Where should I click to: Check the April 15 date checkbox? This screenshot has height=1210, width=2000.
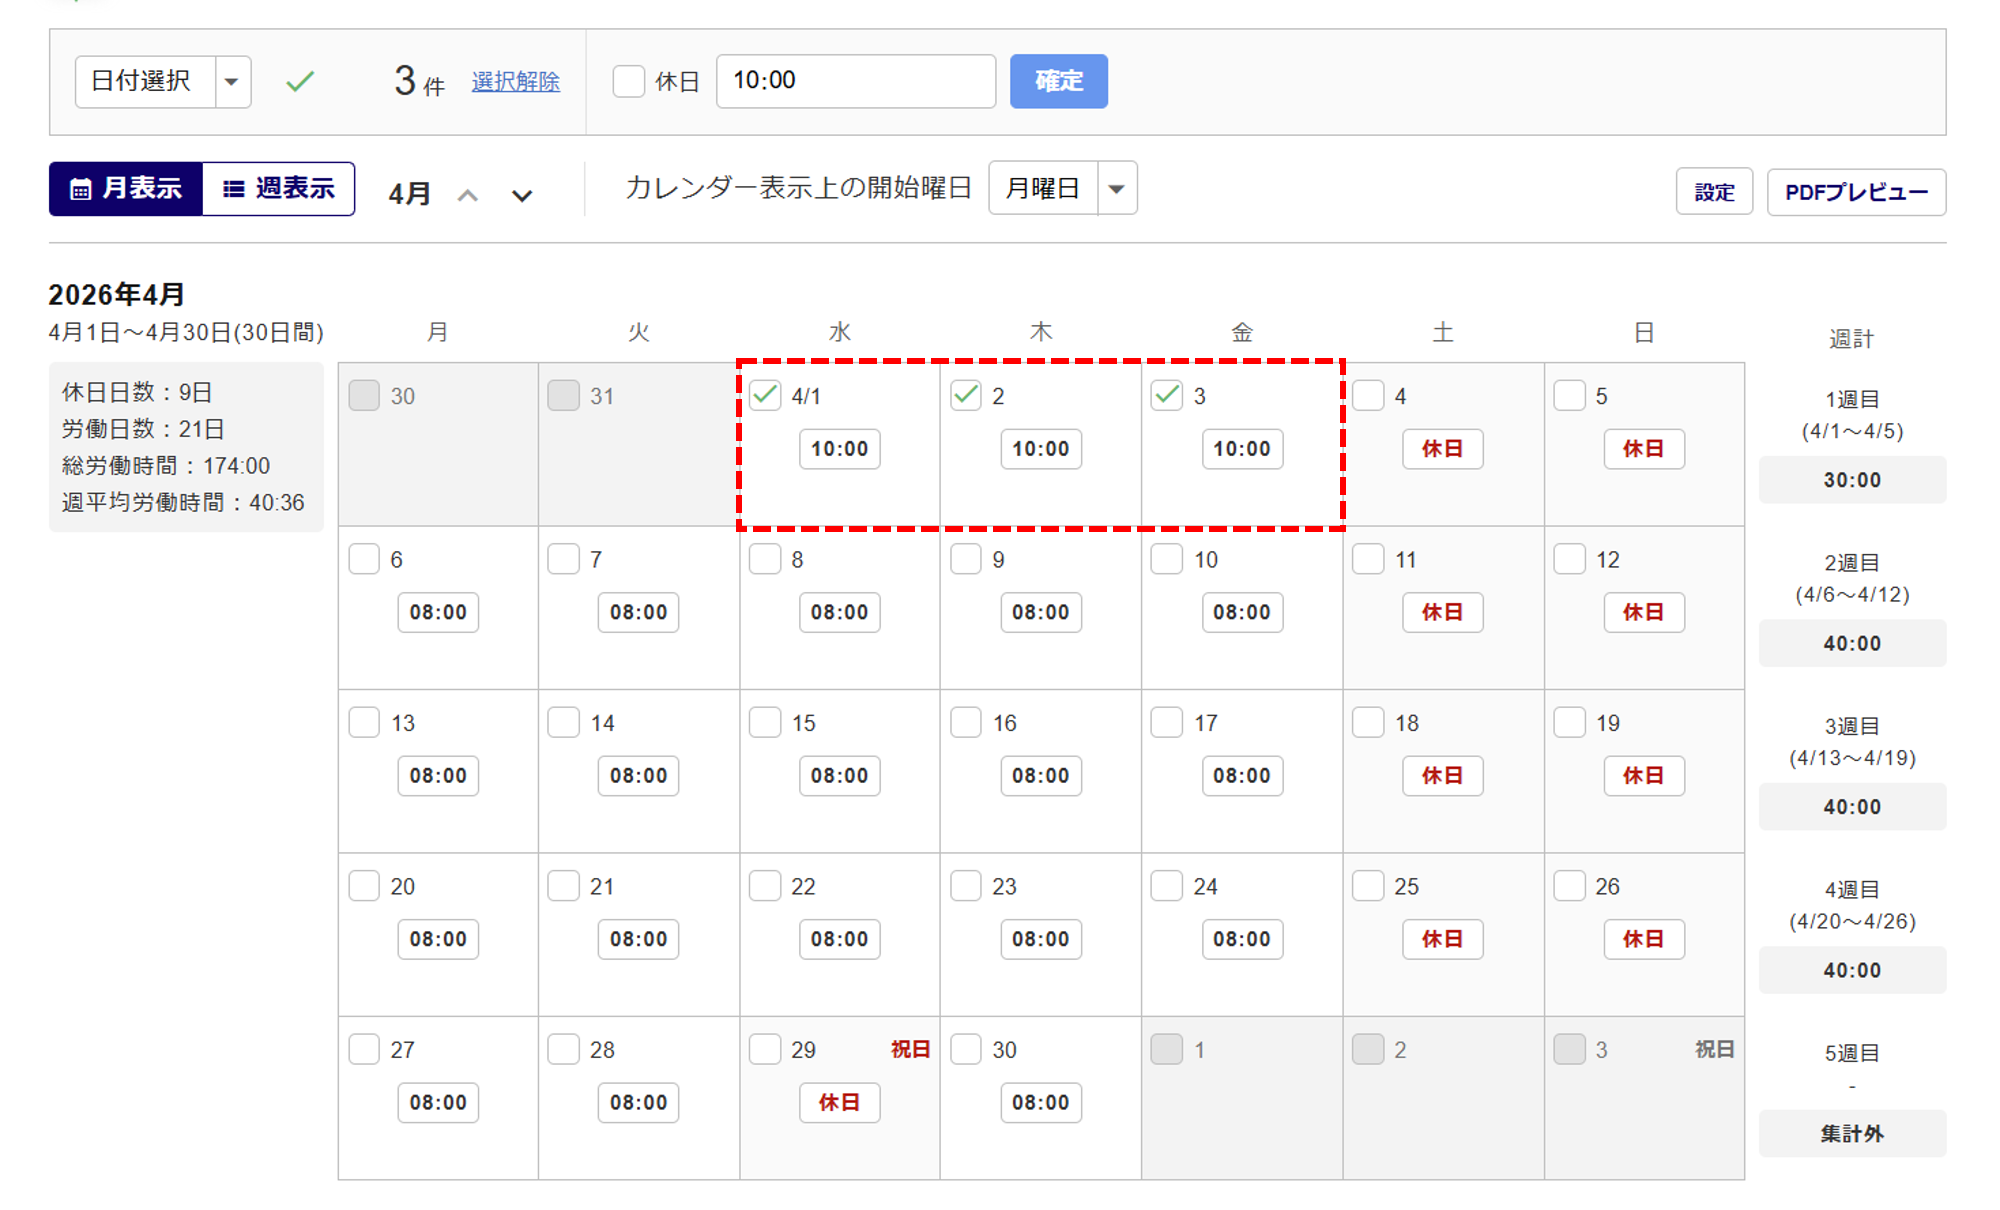(x=765, y=722)
